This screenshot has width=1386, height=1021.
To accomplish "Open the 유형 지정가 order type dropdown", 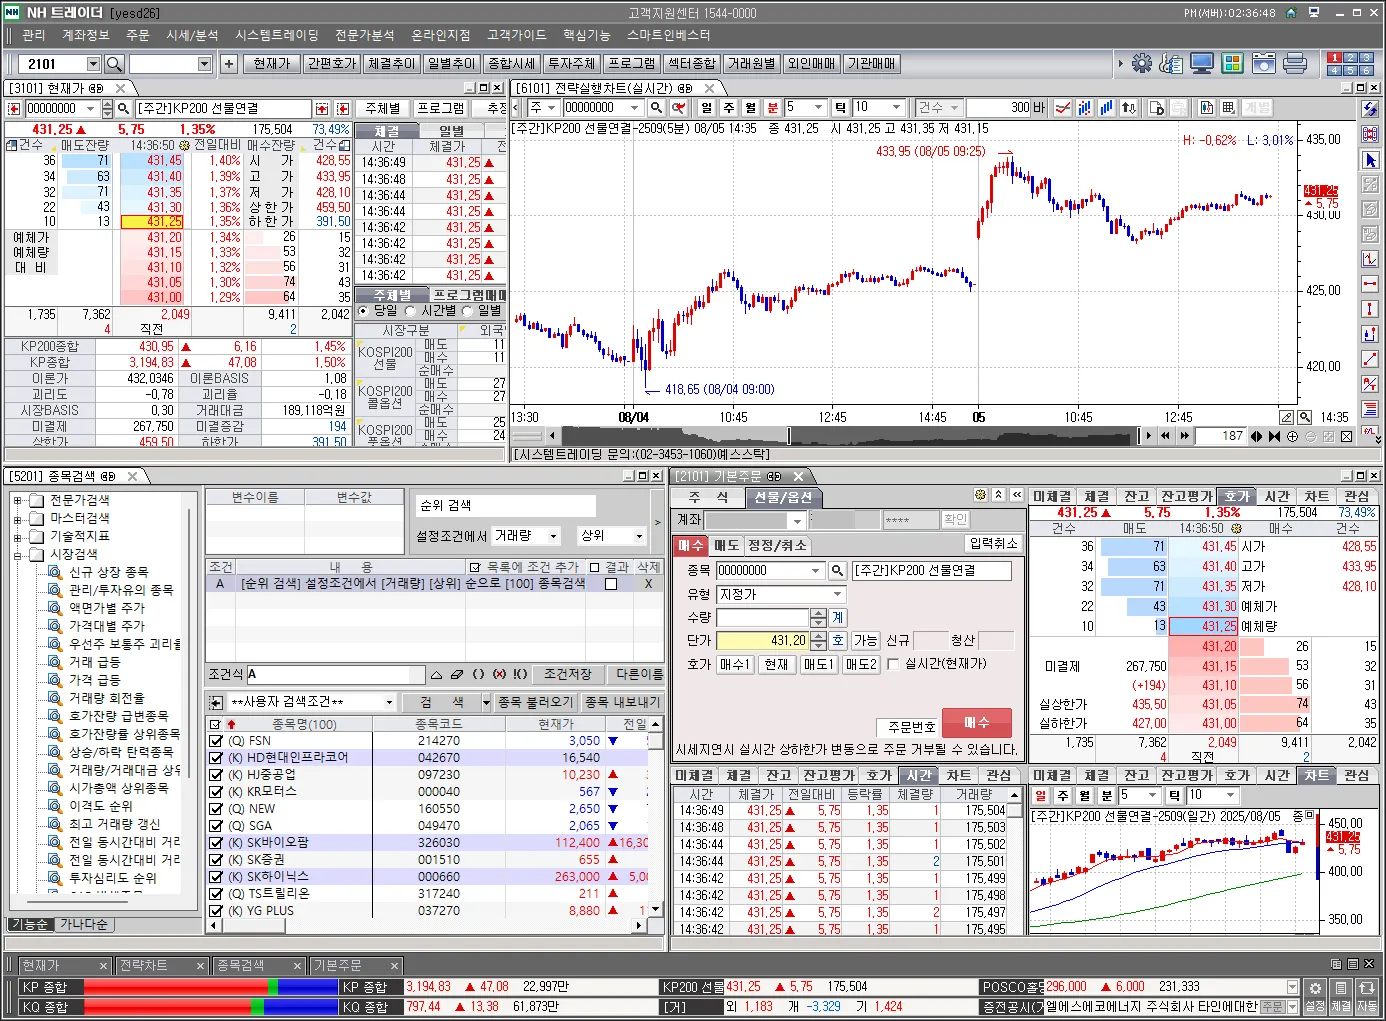I will click(837, 594).
